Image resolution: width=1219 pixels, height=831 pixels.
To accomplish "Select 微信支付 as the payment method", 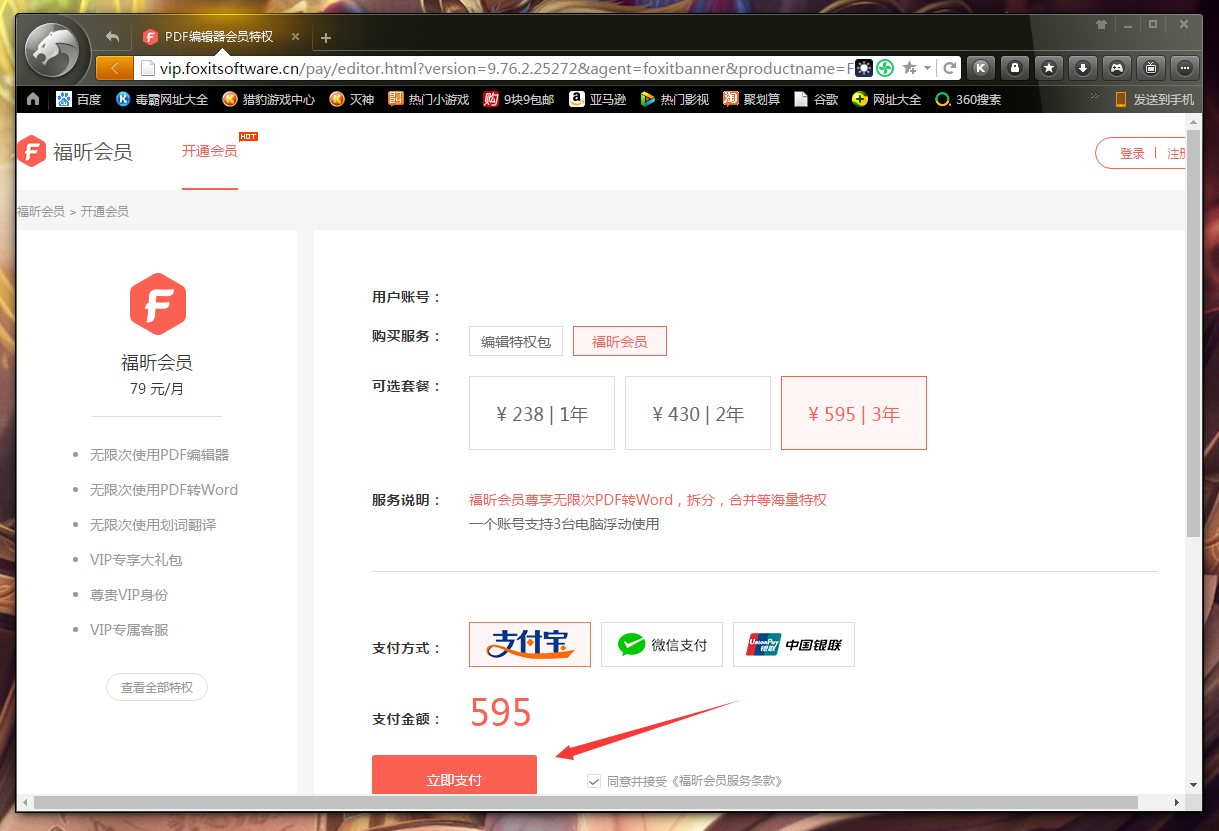I will pos(661,644).
